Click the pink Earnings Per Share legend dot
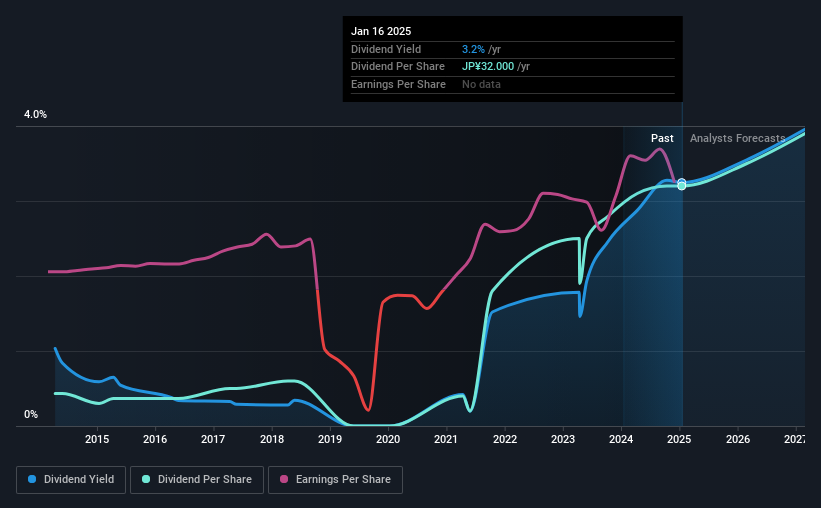The height and width of the screenshot is (508, 821). click(x=284, y=479)
